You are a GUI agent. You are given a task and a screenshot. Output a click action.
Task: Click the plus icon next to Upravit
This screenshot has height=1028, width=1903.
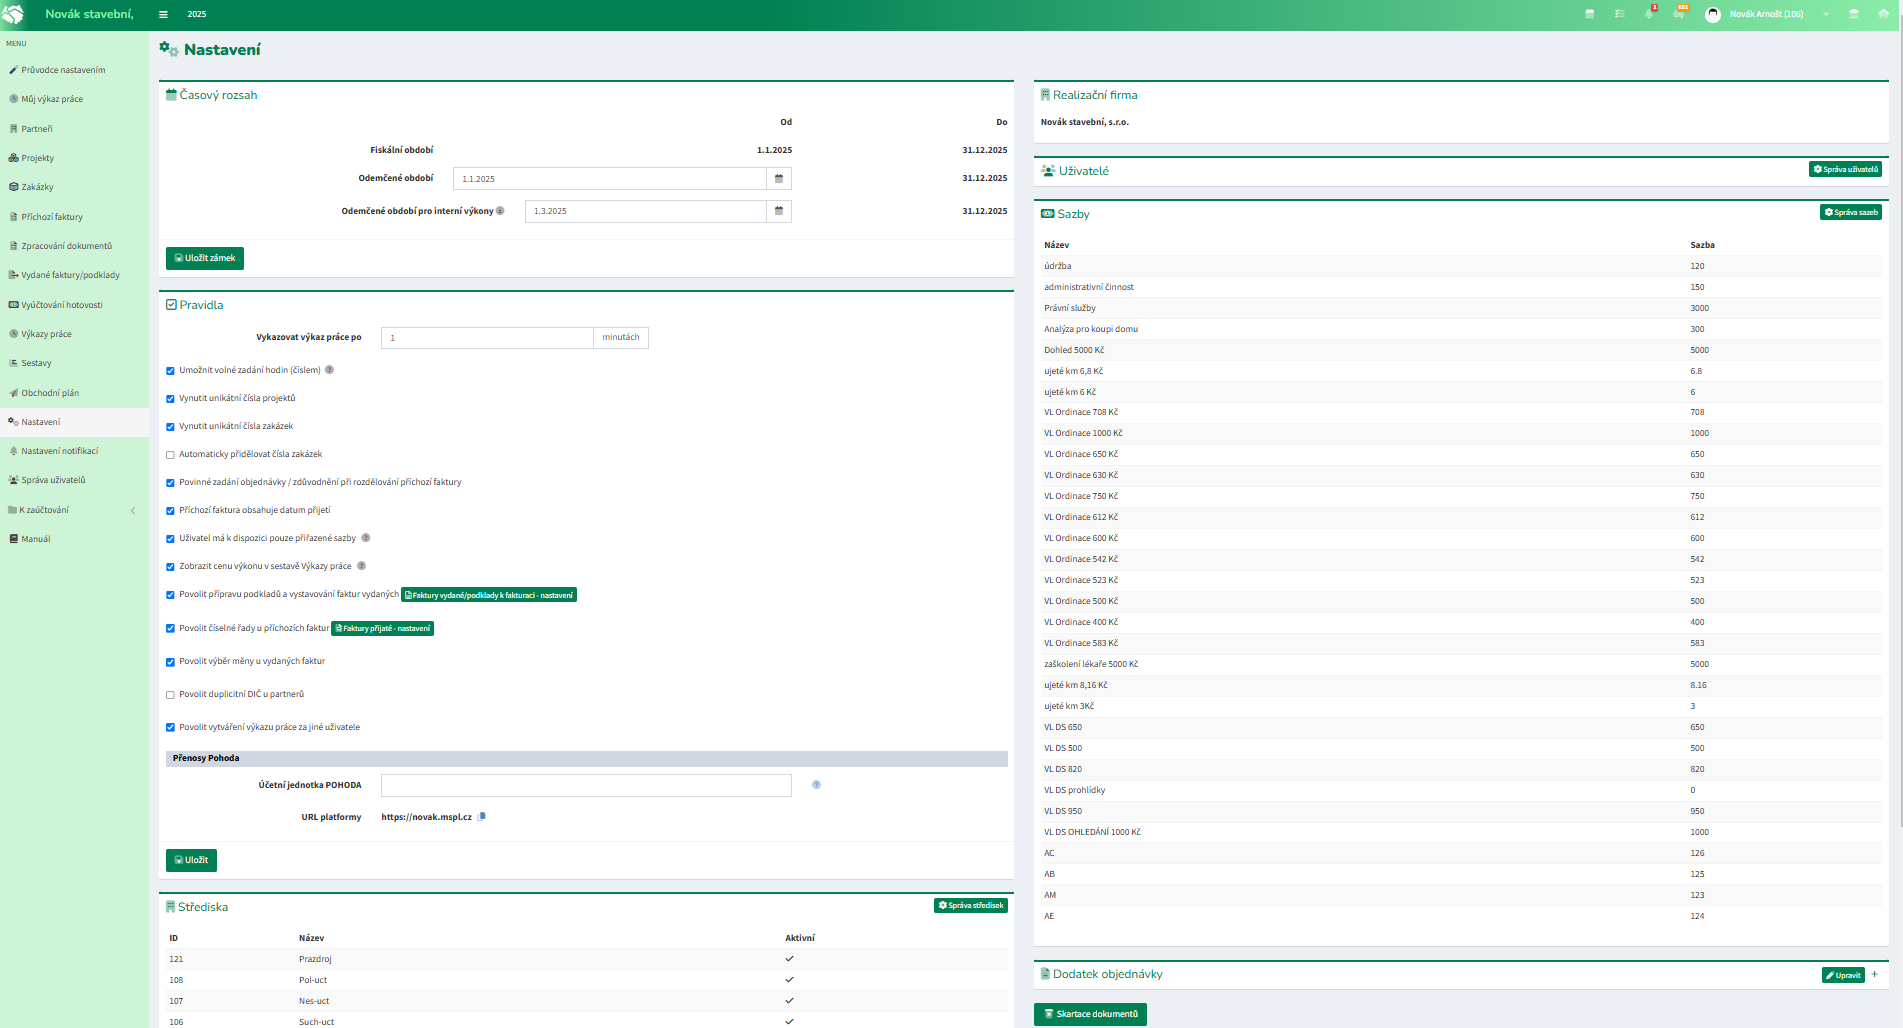[x=1874, y=974]
